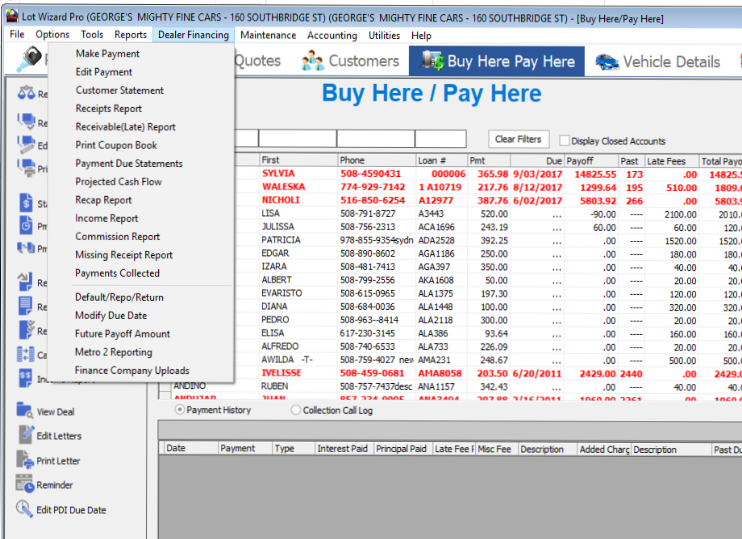
Task: Open the Utilities menu
Action: [x=384, y=35]
